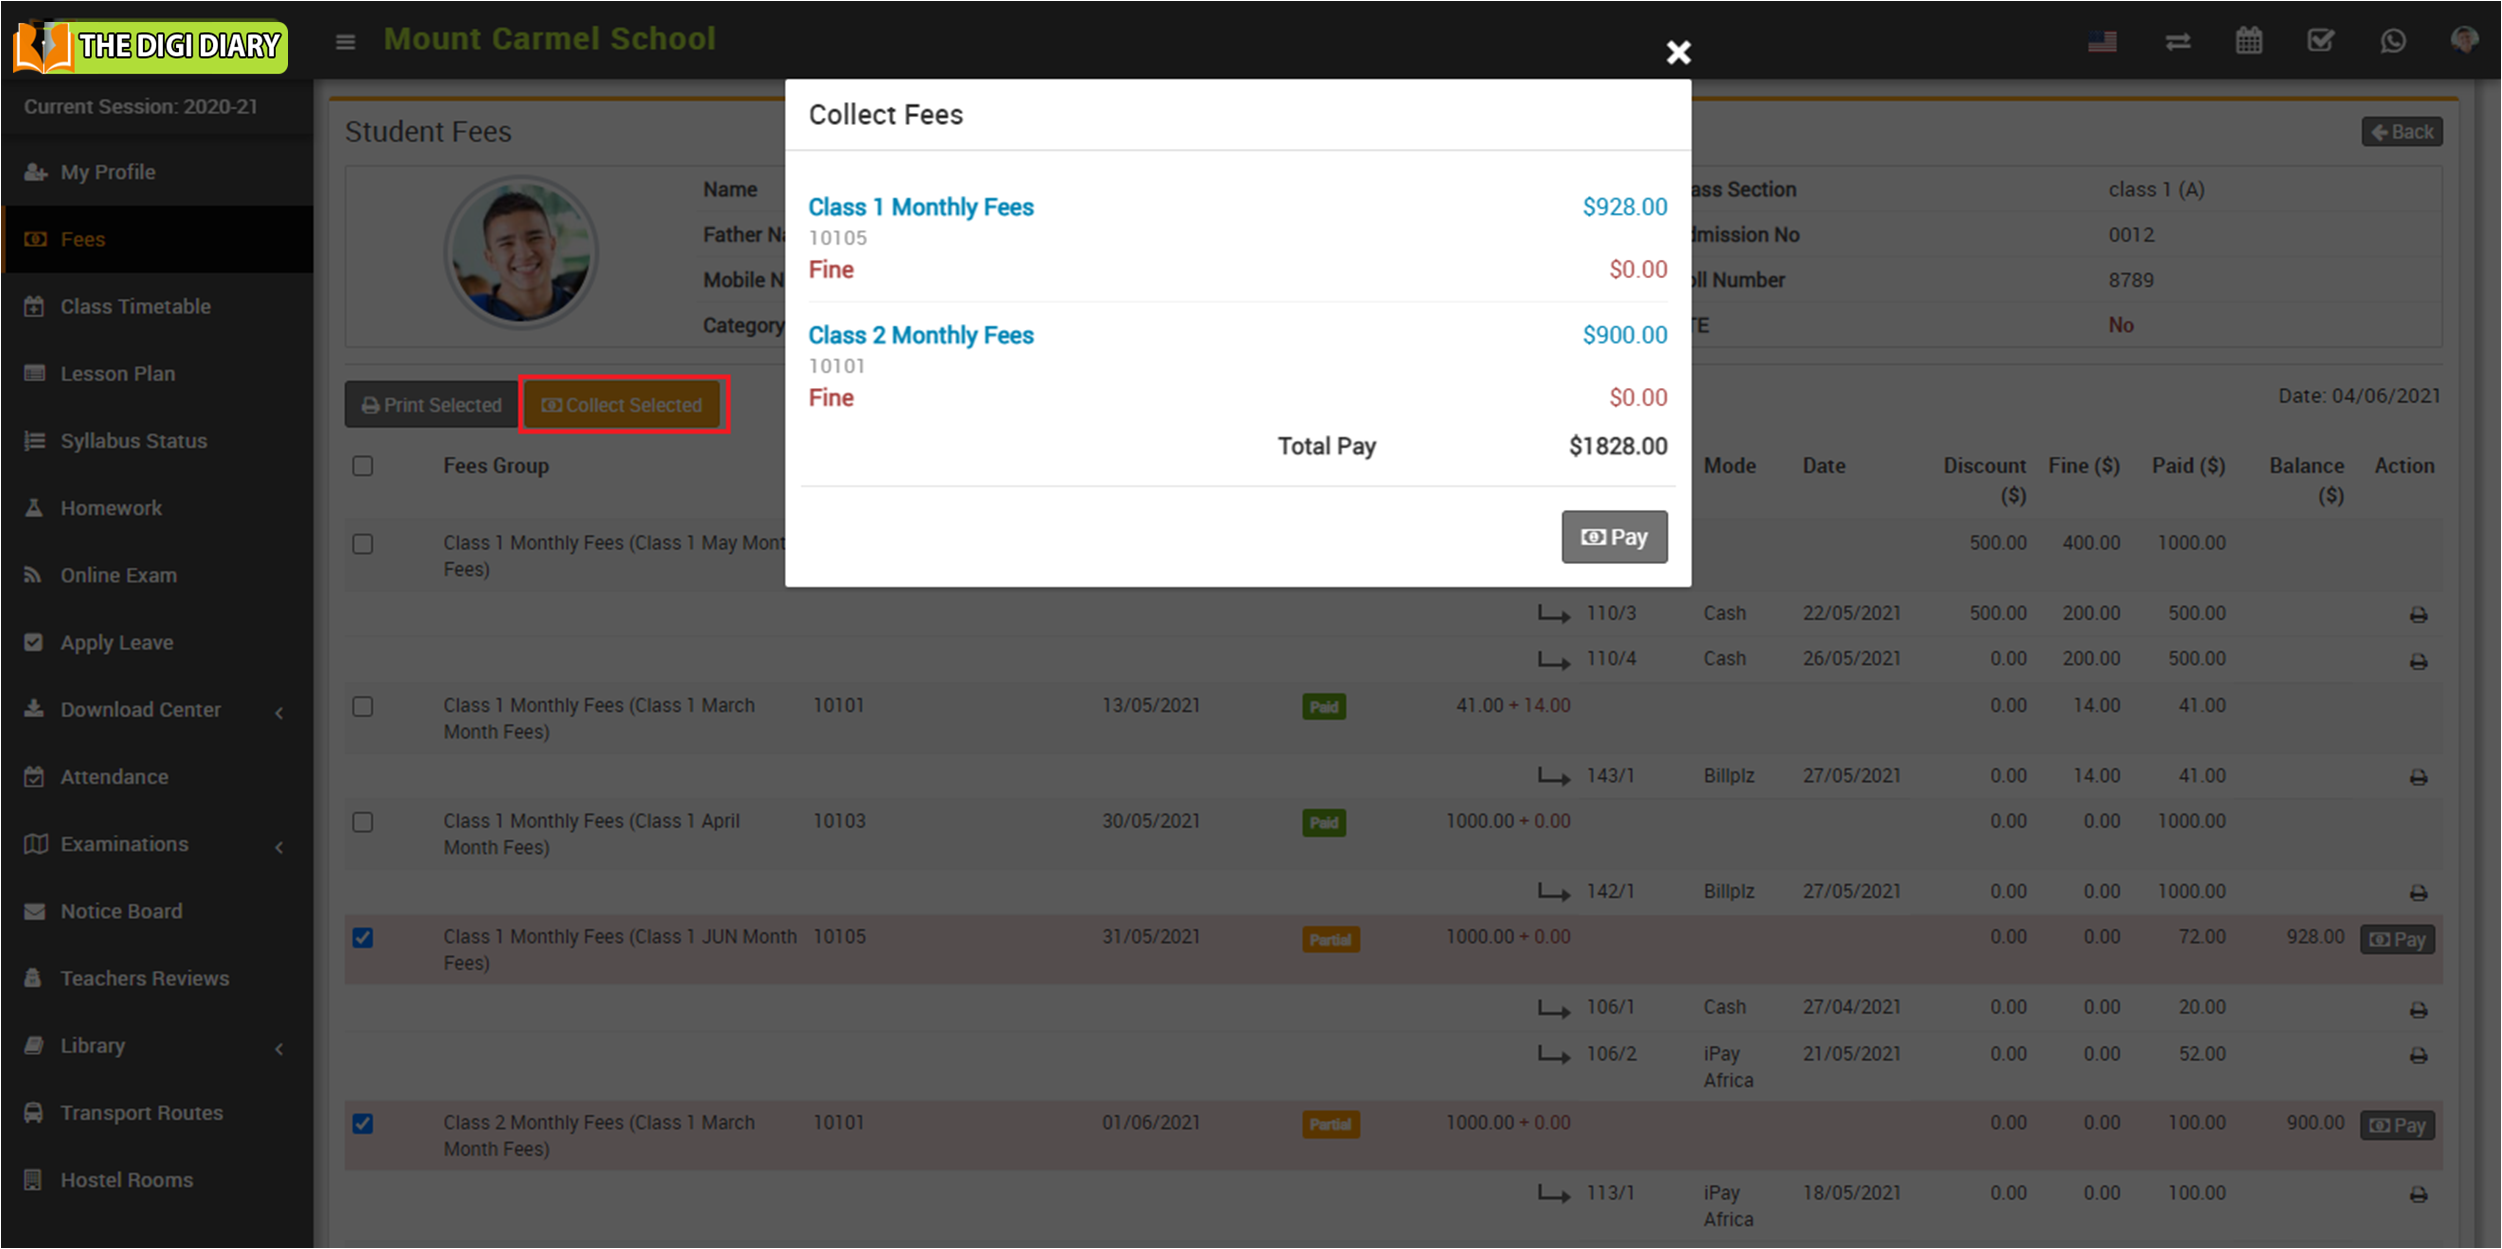Print receipt 110/3 using printer icon
Screen dimensions: 2502x1249
coord(2417,615)
